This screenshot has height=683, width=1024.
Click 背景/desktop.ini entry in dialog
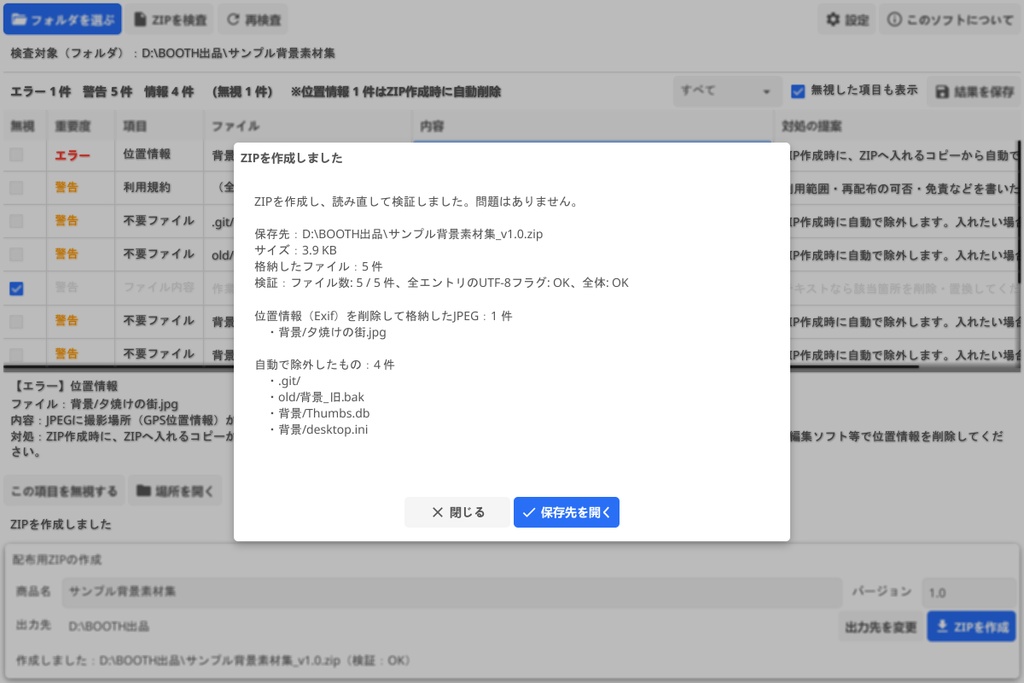pos(323,430)
